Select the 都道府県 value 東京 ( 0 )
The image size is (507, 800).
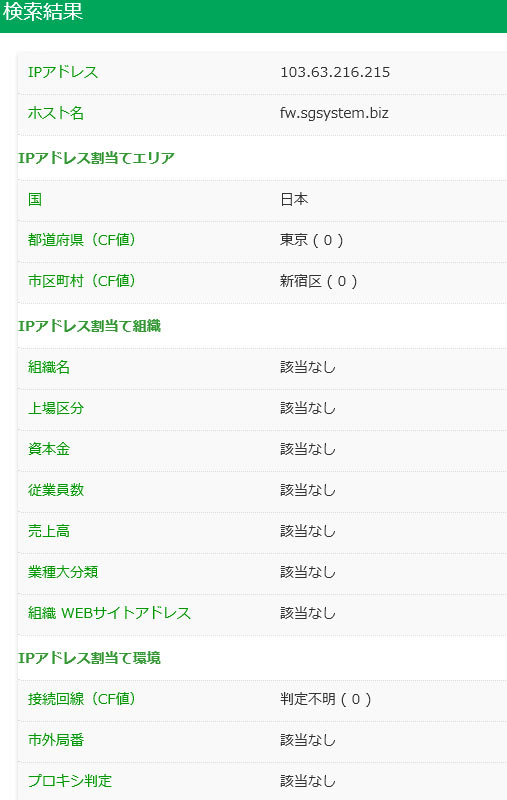tap(312, 240)
